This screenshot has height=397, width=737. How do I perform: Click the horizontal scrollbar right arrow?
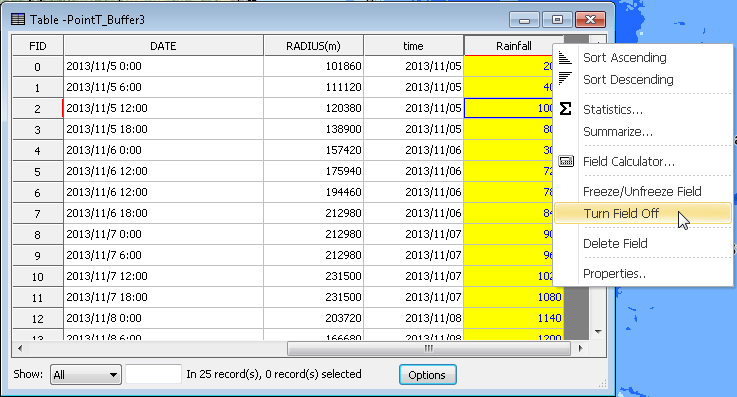[580, 348]
